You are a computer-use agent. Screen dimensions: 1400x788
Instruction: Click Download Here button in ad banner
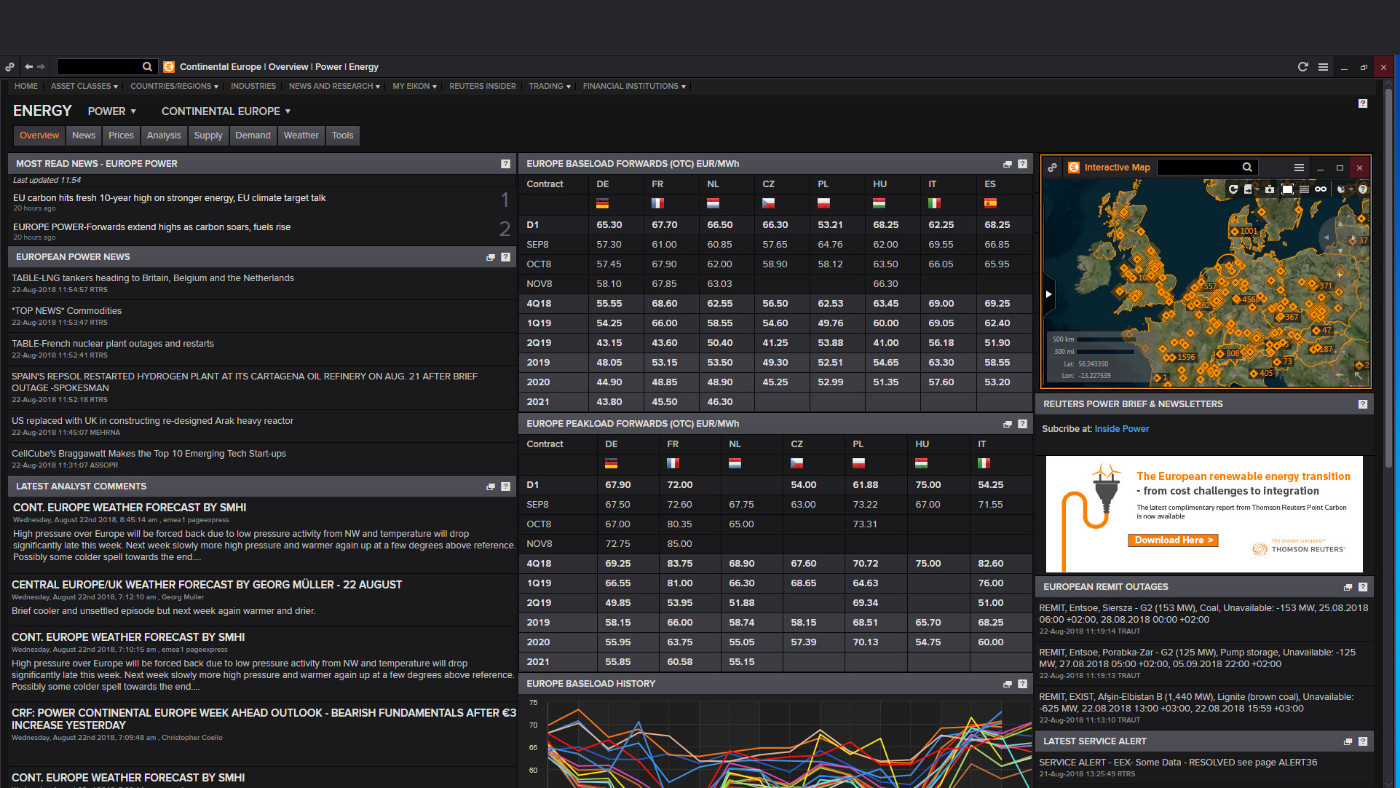pos(1174,540)
